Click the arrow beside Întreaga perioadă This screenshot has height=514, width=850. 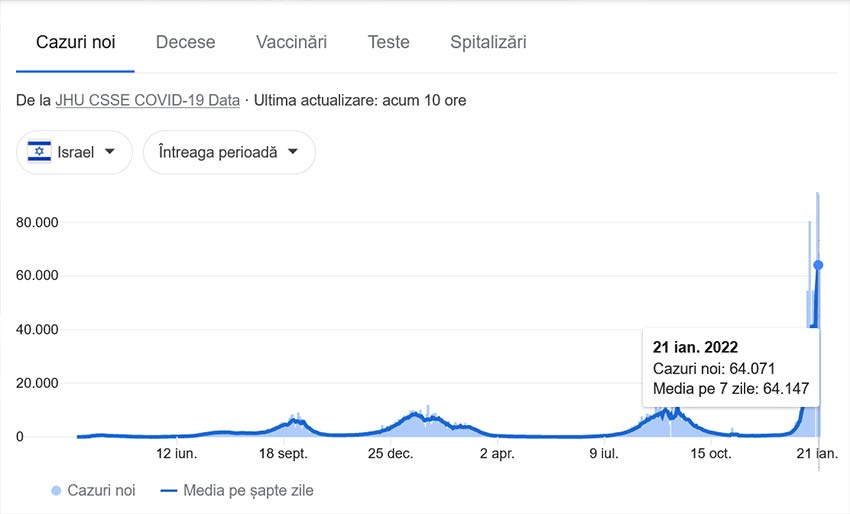pos(293,151)
